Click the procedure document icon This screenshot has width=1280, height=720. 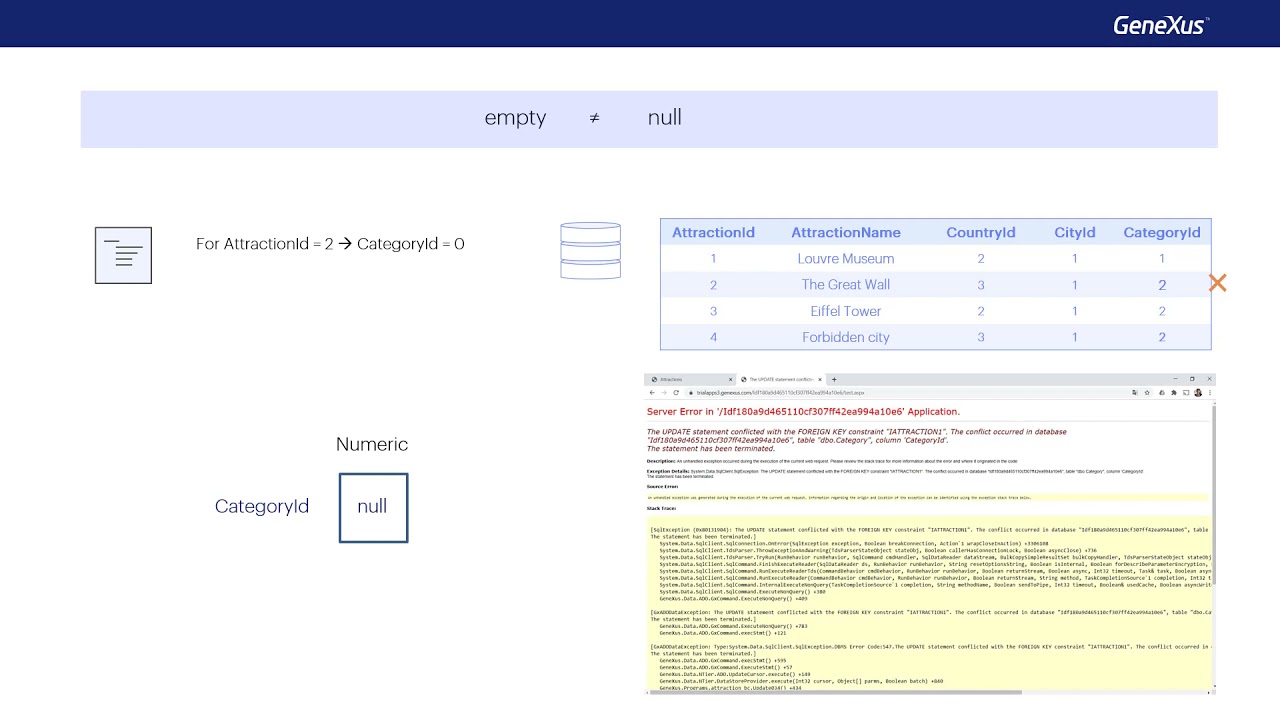coord(123,255)
